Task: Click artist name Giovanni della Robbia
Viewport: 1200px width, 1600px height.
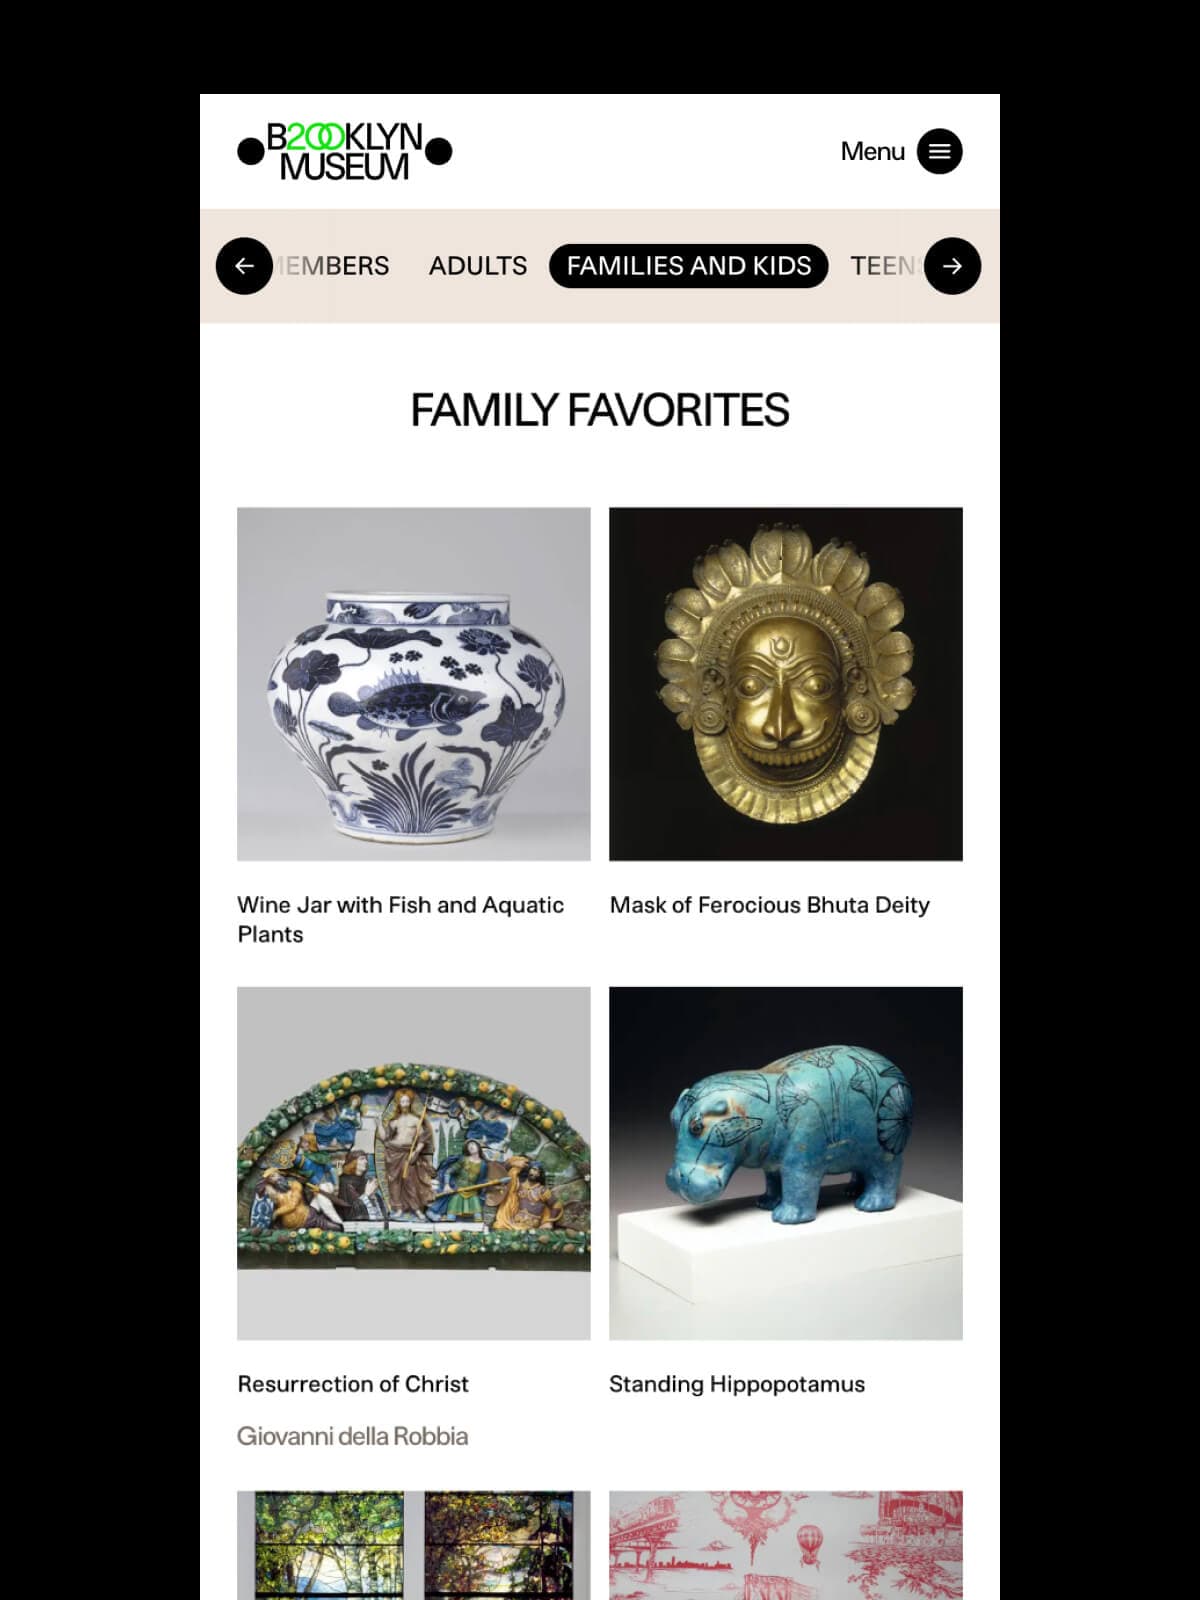Action: 352,1436
